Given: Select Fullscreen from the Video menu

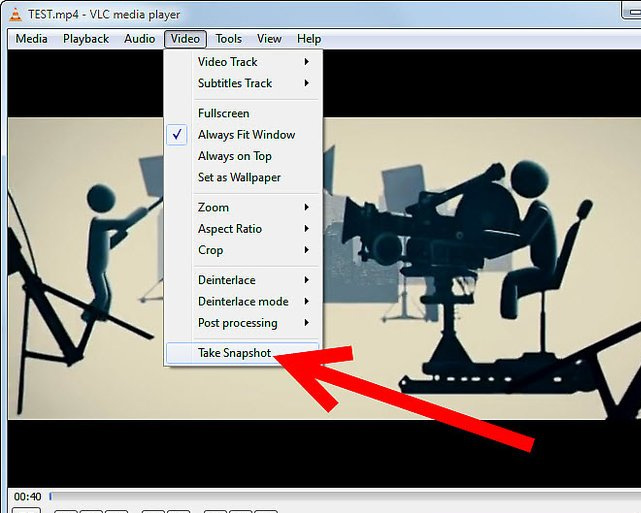Looking at the screenshot, I should tap(243, 113).
